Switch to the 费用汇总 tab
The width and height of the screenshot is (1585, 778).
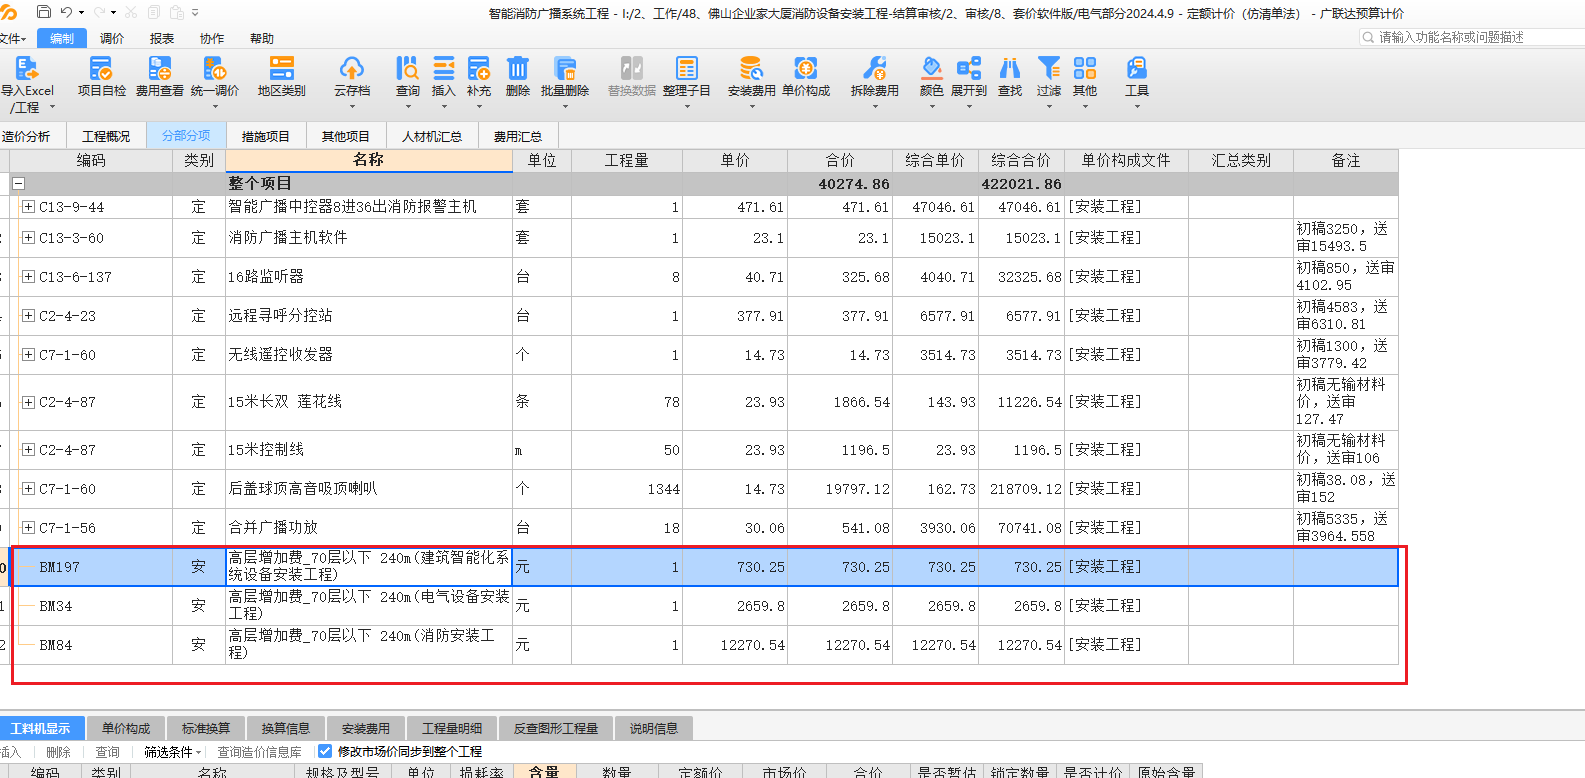(x=518, y=136)
